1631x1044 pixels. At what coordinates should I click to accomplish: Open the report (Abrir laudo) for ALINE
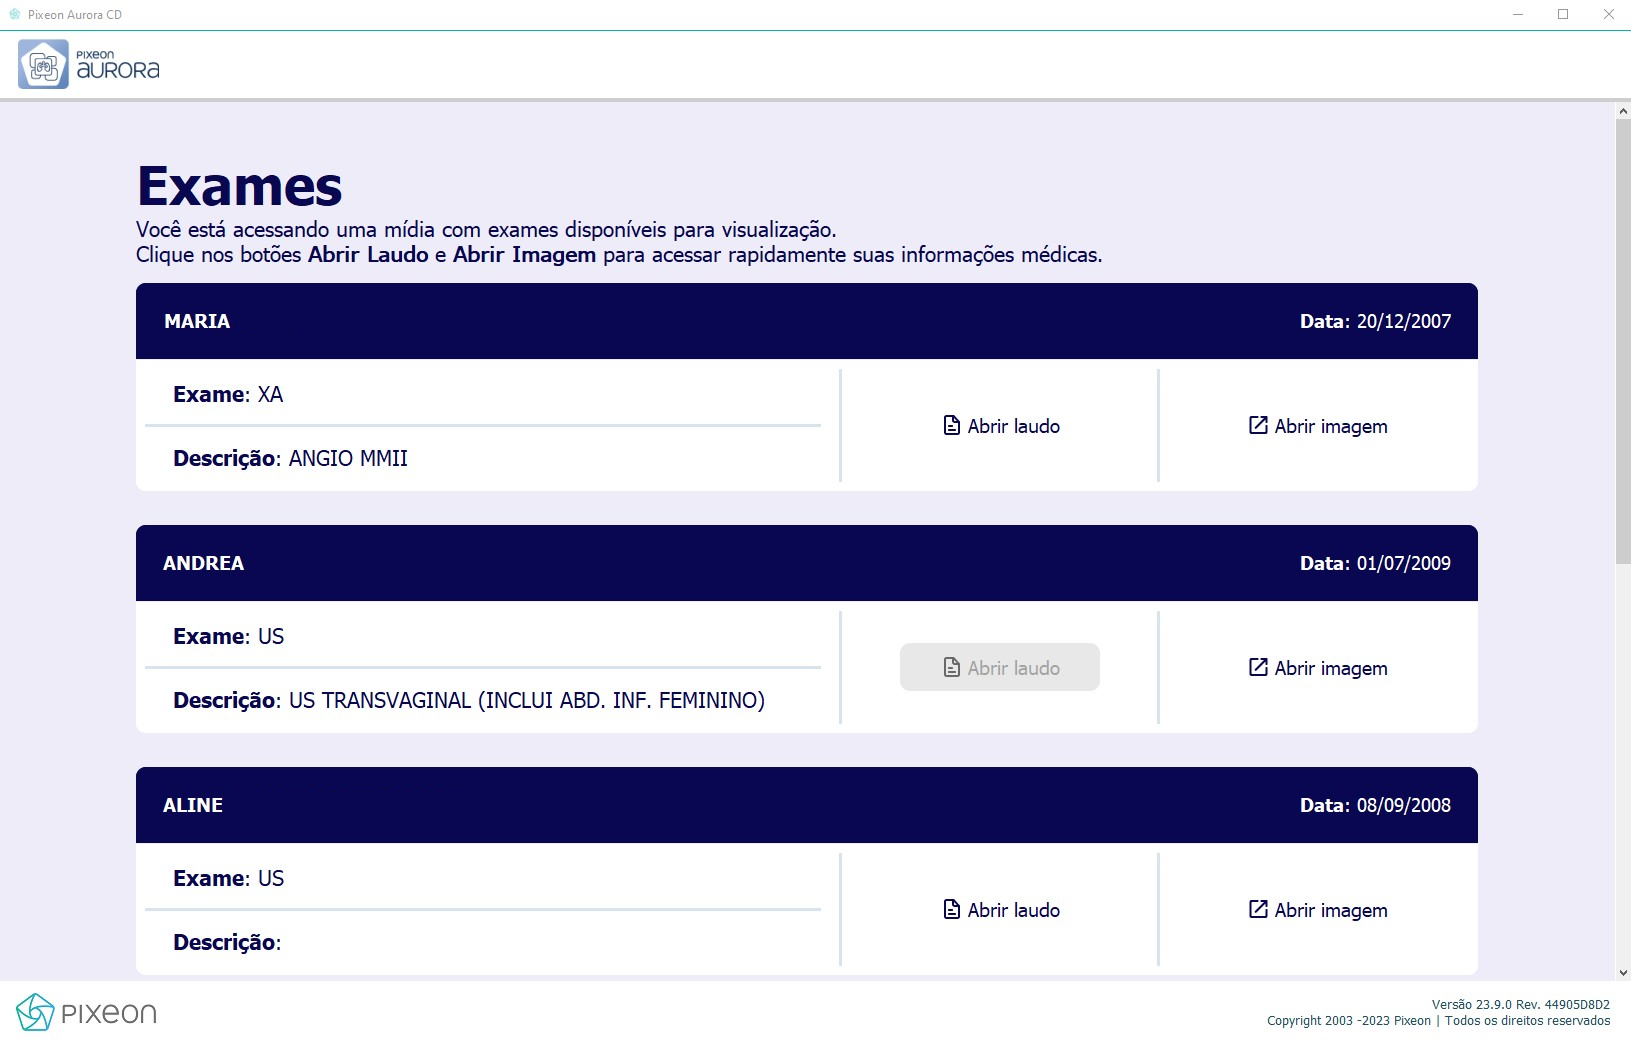pyautogui.click(x=1000, y=910)
